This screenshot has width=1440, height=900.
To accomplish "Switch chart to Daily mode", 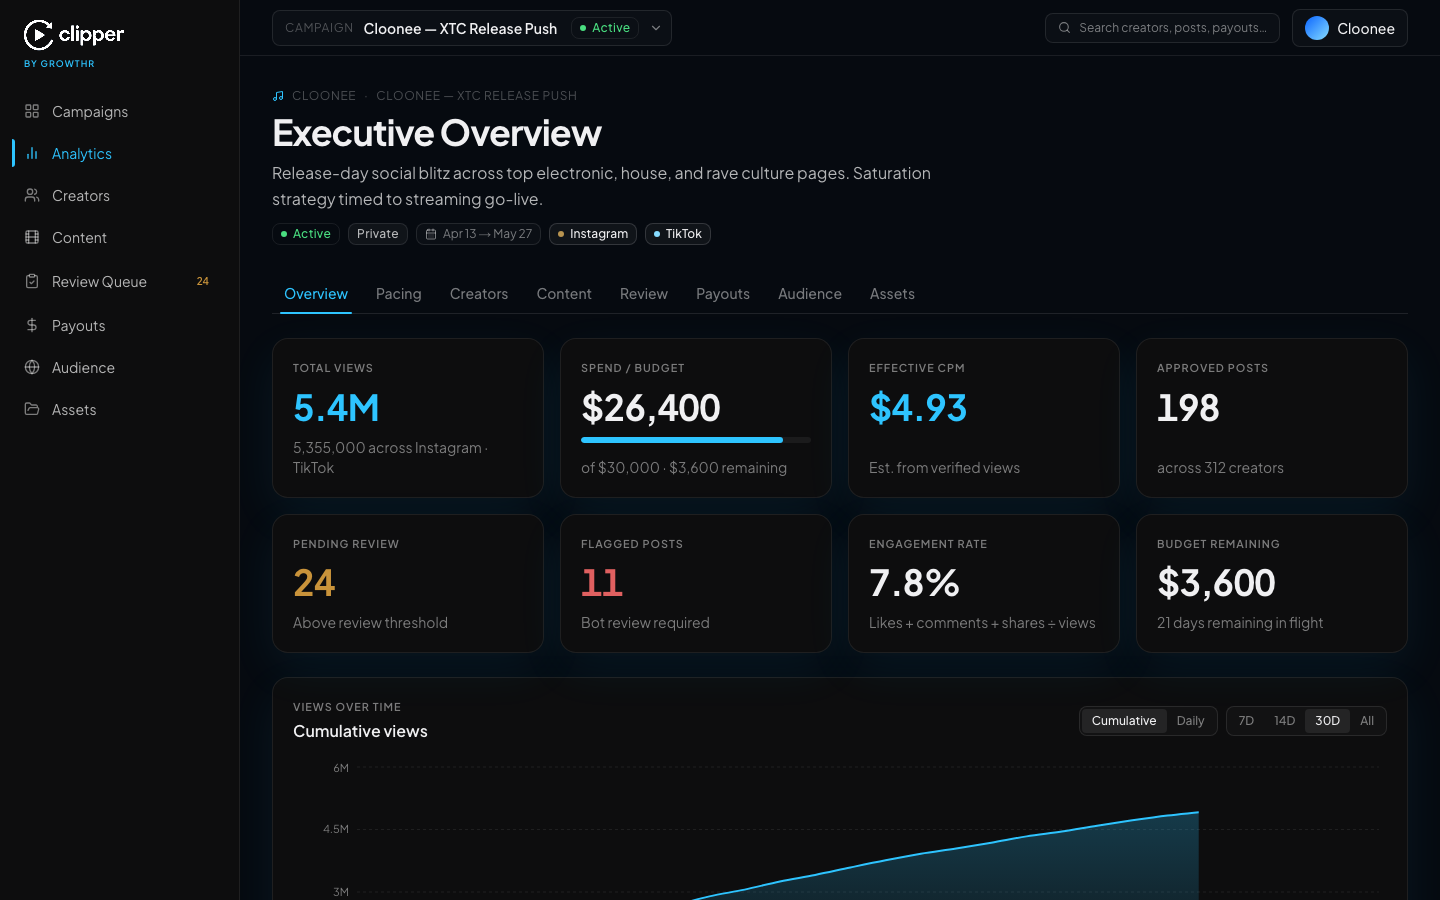I will pyautogui.click(x=1190, y=721).
